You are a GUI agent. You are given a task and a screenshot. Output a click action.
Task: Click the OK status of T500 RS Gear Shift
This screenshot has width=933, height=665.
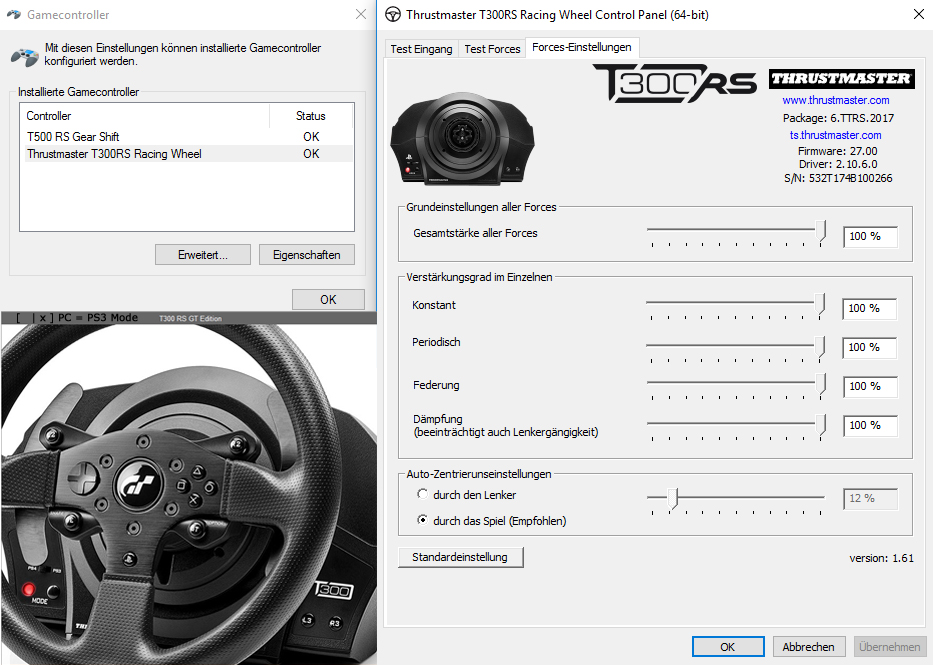311,137
